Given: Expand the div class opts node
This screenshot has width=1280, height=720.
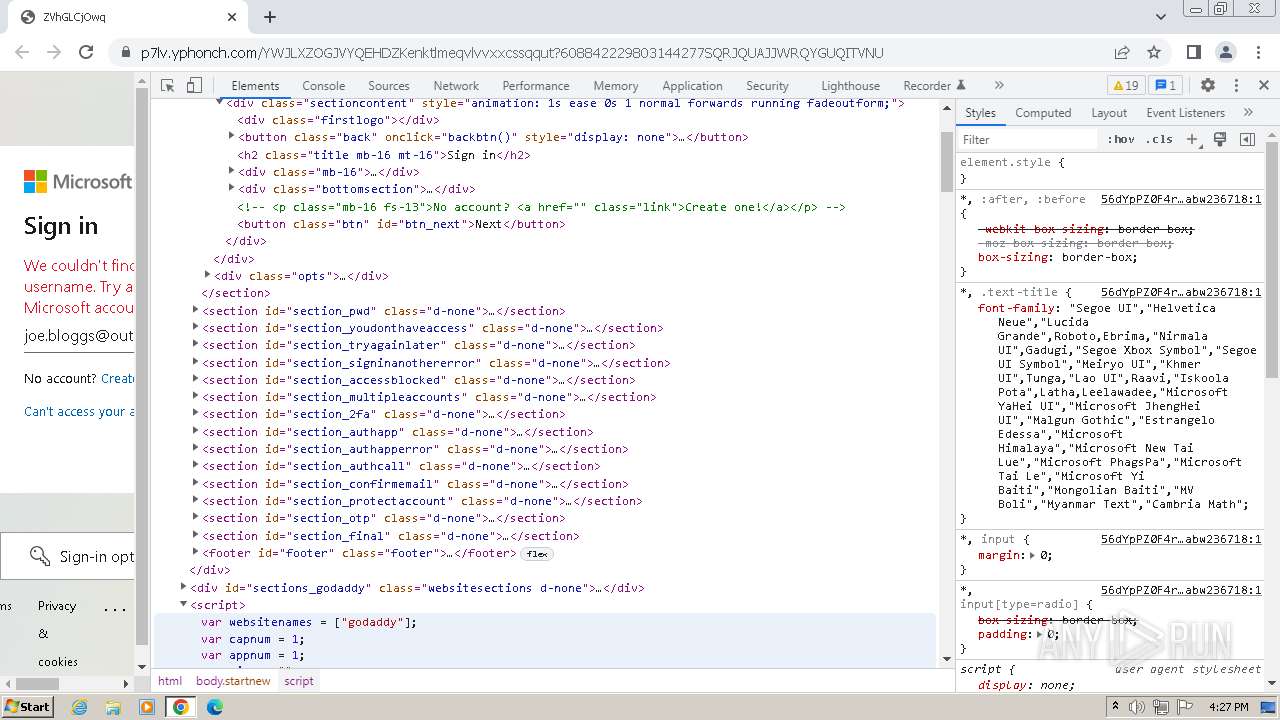Looking at the screenshot, I should pyautogui.click(x=208, y=275).
